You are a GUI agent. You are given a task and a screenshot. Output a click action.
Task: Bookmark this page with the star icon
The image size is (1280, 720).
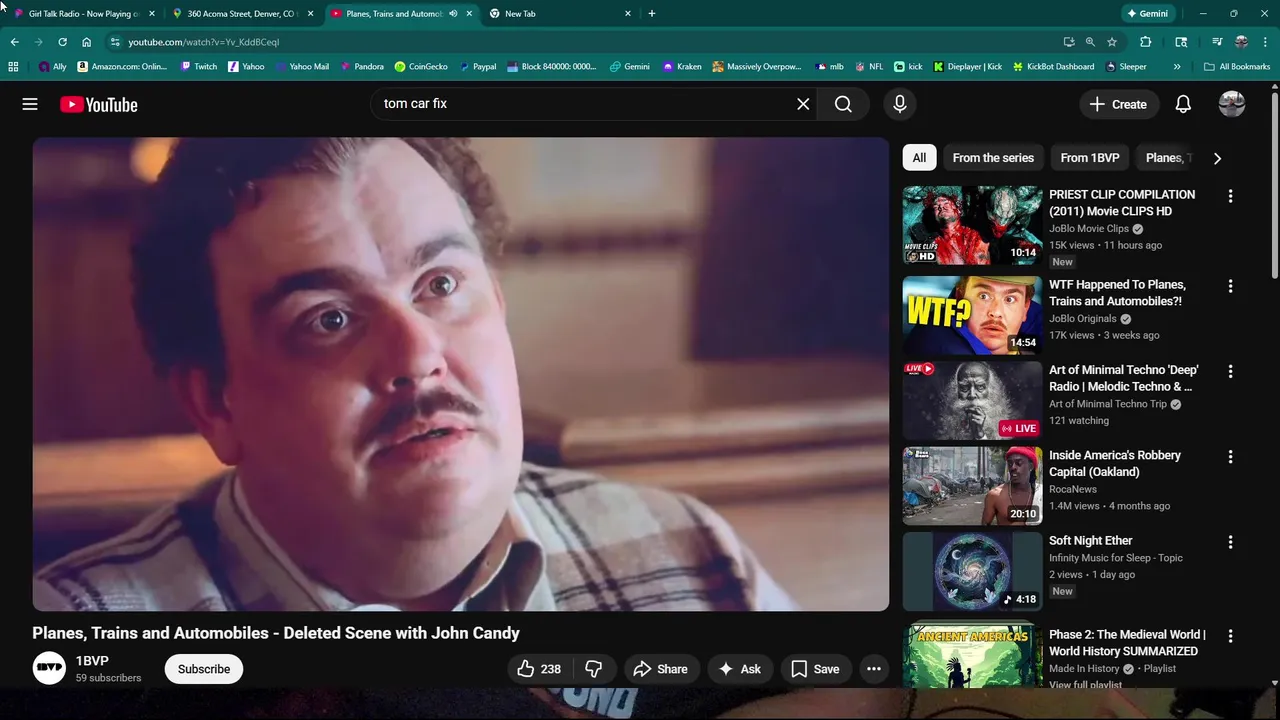[x=1111, y=42]
